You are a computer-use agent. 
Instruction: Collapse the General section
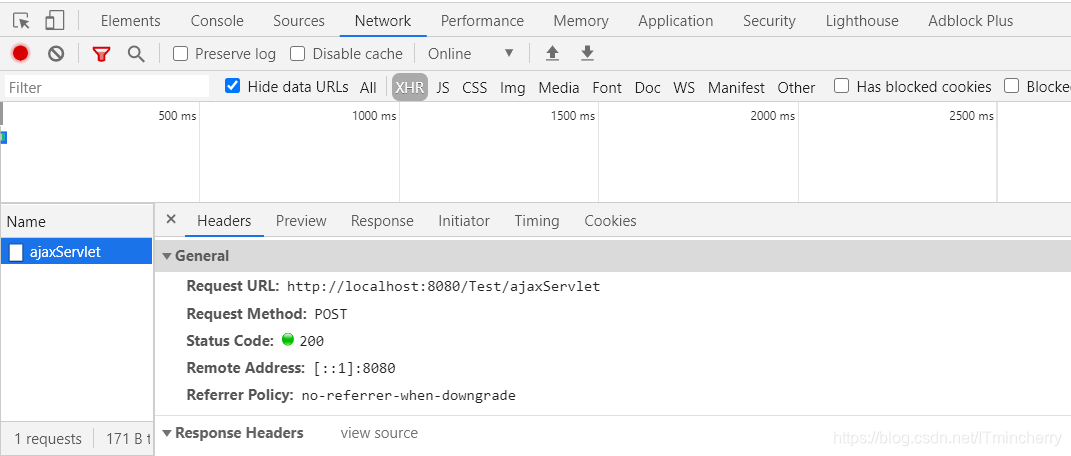(x=167, y=256)
